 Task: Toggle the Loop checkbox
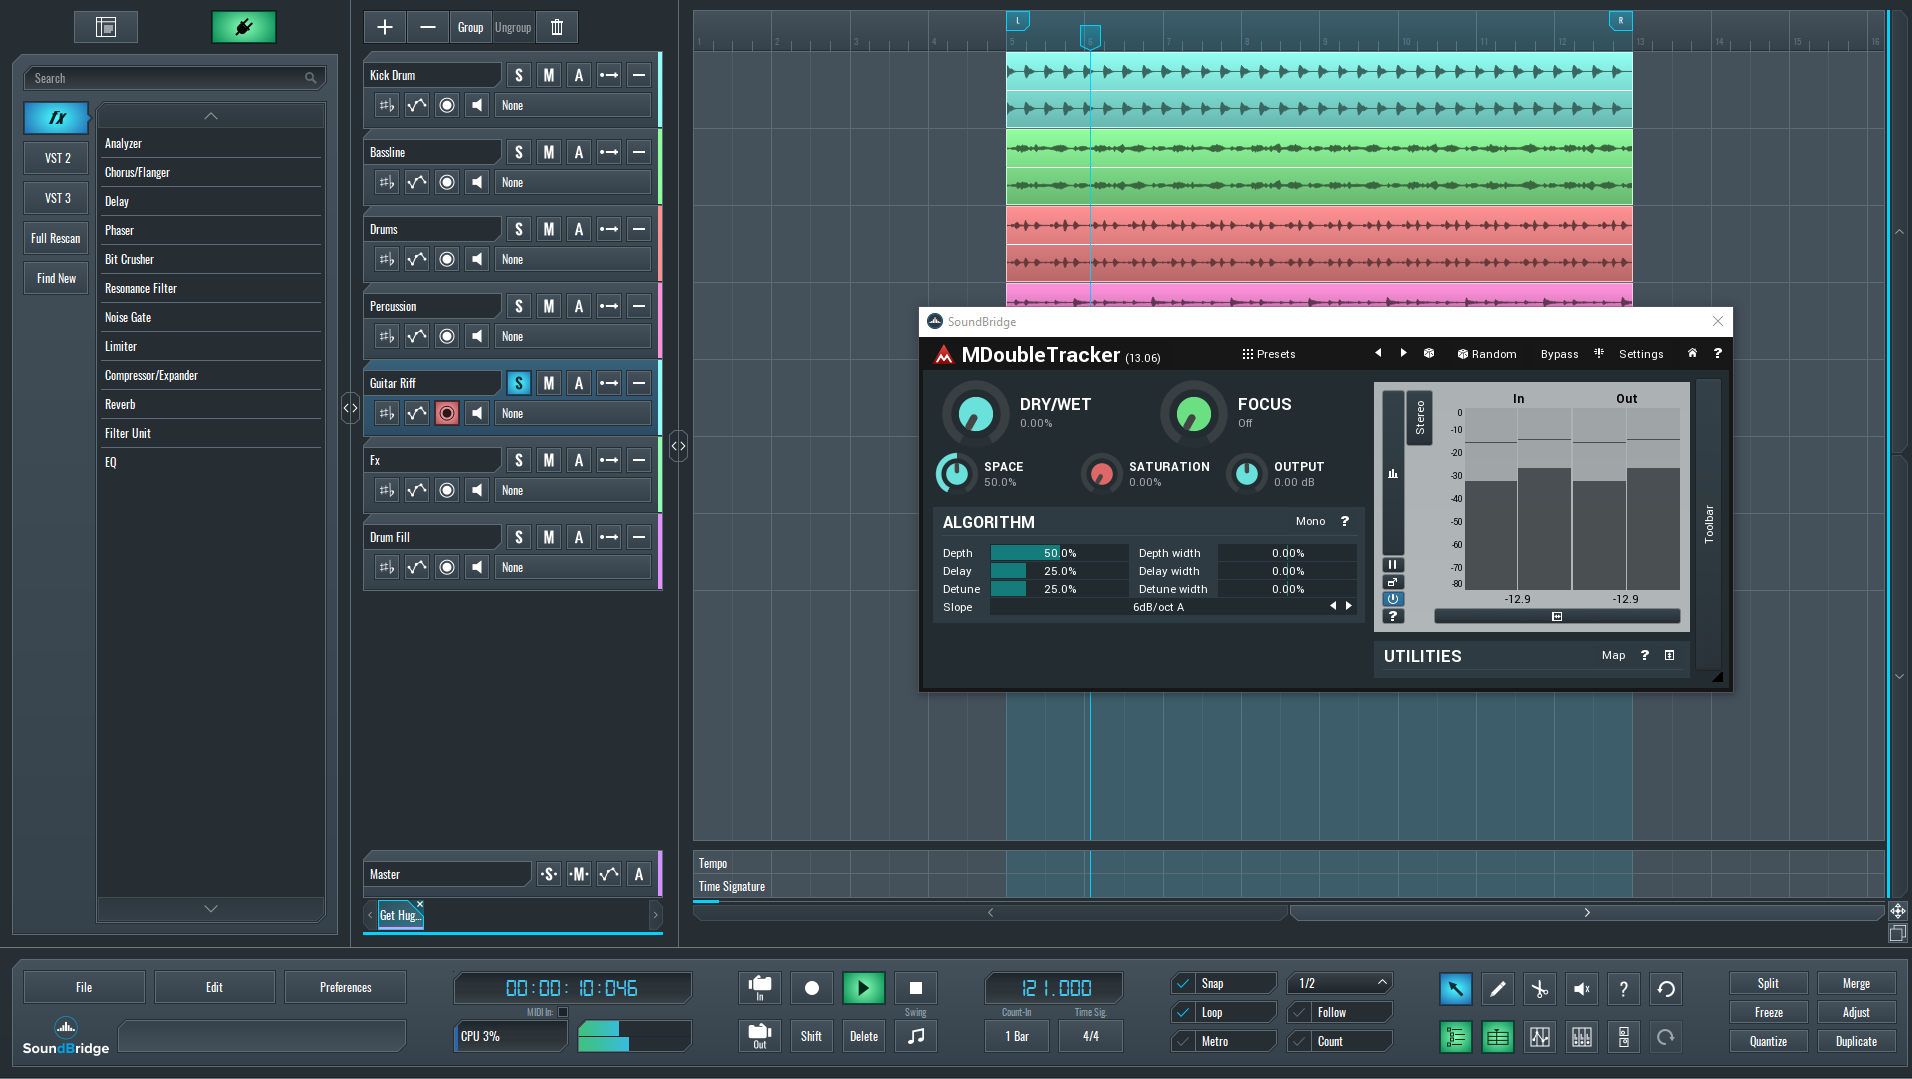click(1183, 1012)
